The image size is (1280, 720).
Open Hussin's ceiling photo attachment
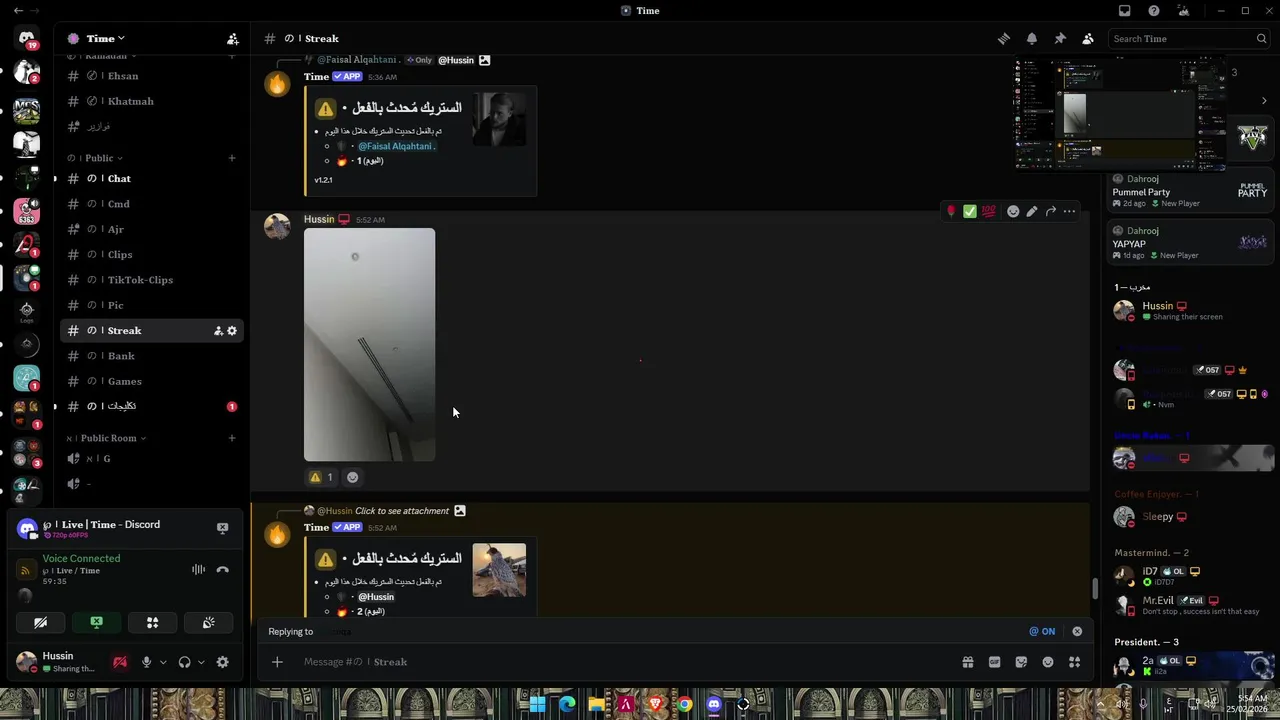tap(369, 345)
